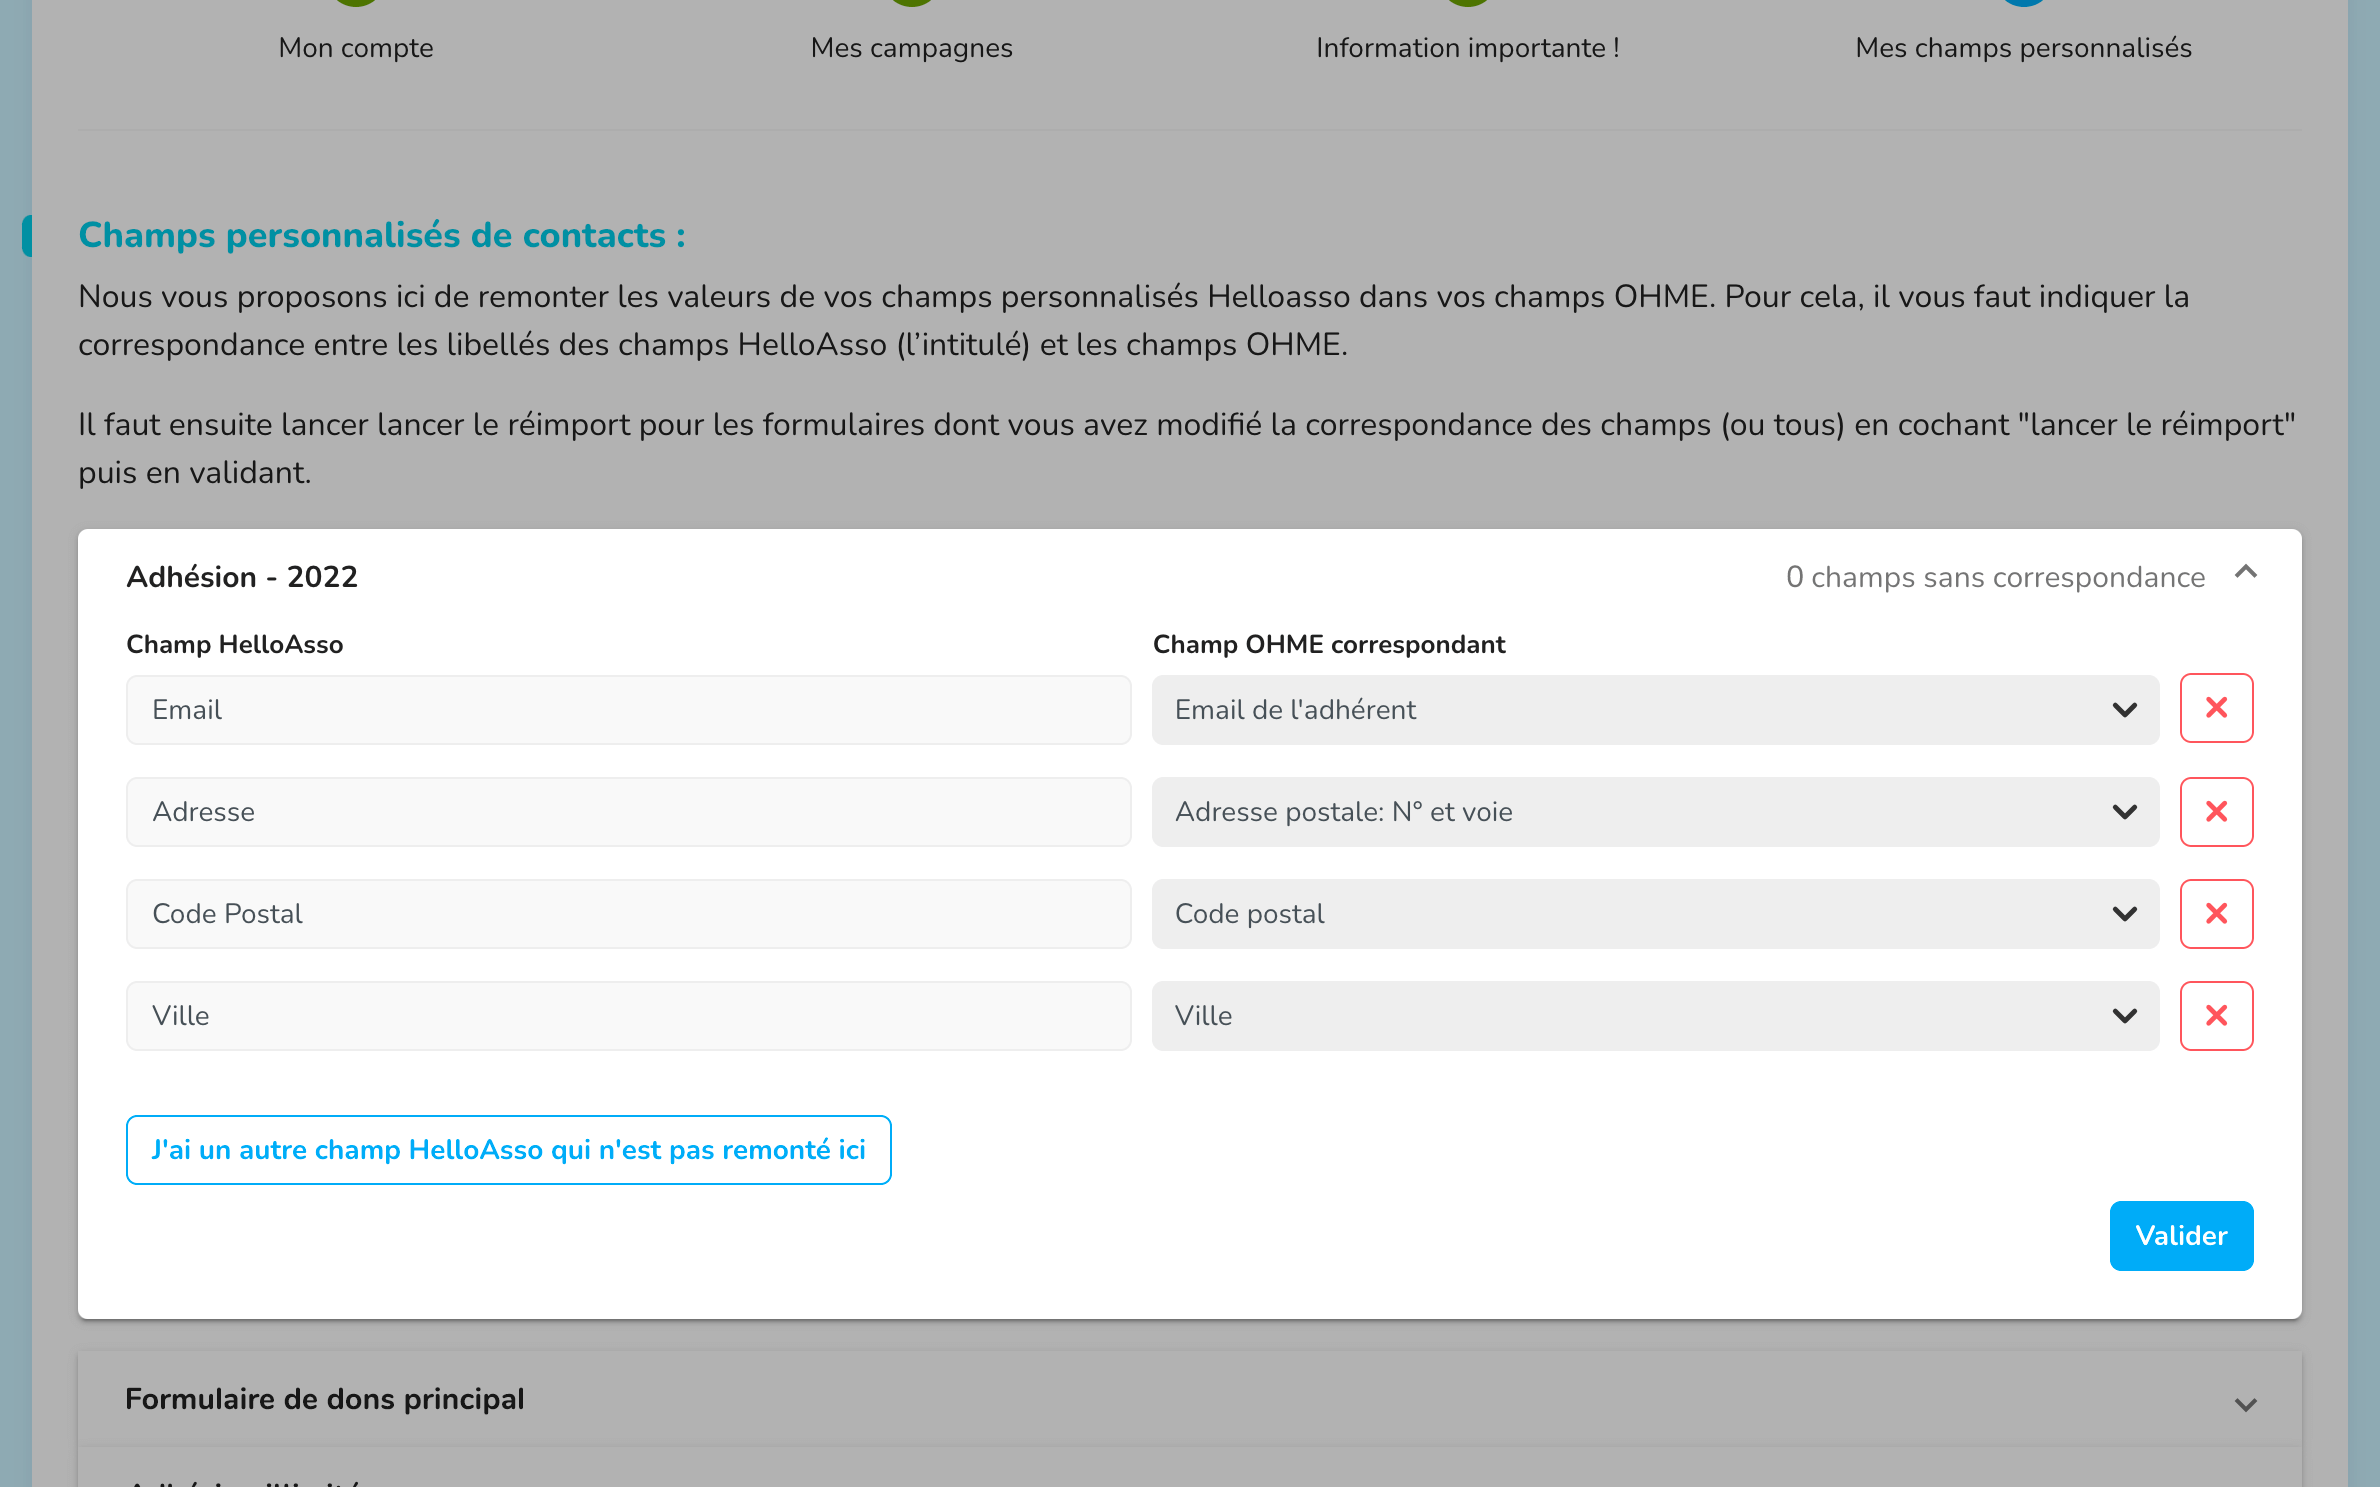Screen dimensions: 2380x1487
Task: Click the Valider button
Action: coord(2180,1235)
